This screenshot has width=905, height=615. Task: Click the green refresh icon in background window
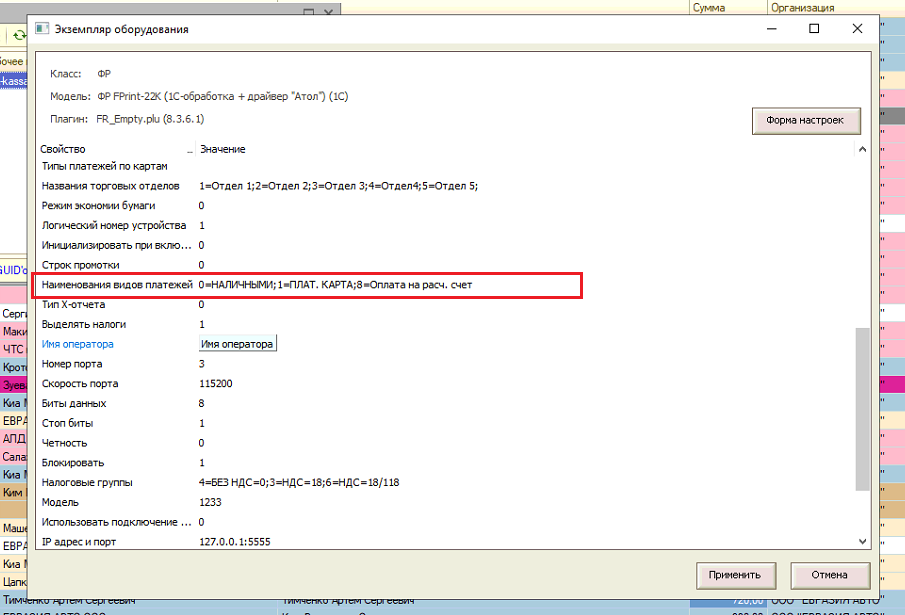(x=20, y=36)
